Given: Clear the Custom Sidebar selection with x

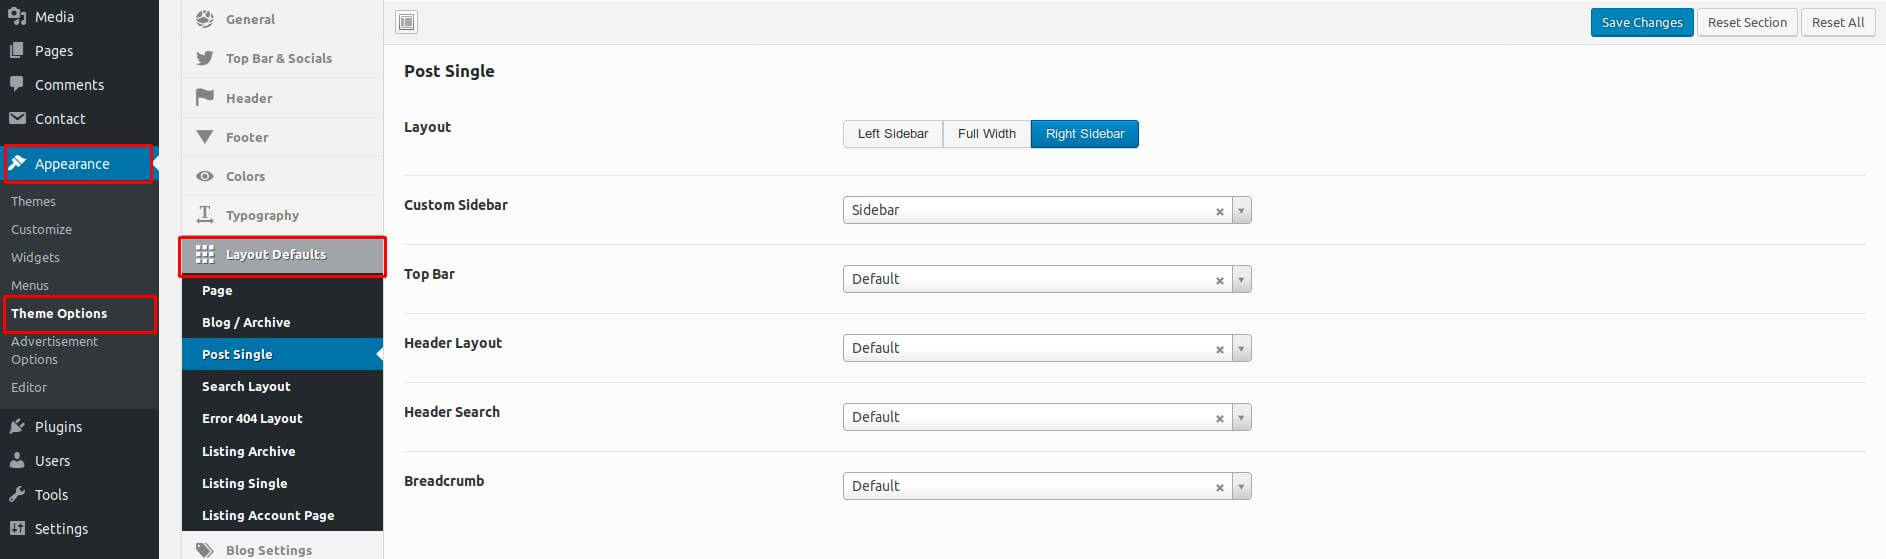Looking at the screenshot, I should coord(1219,211).
